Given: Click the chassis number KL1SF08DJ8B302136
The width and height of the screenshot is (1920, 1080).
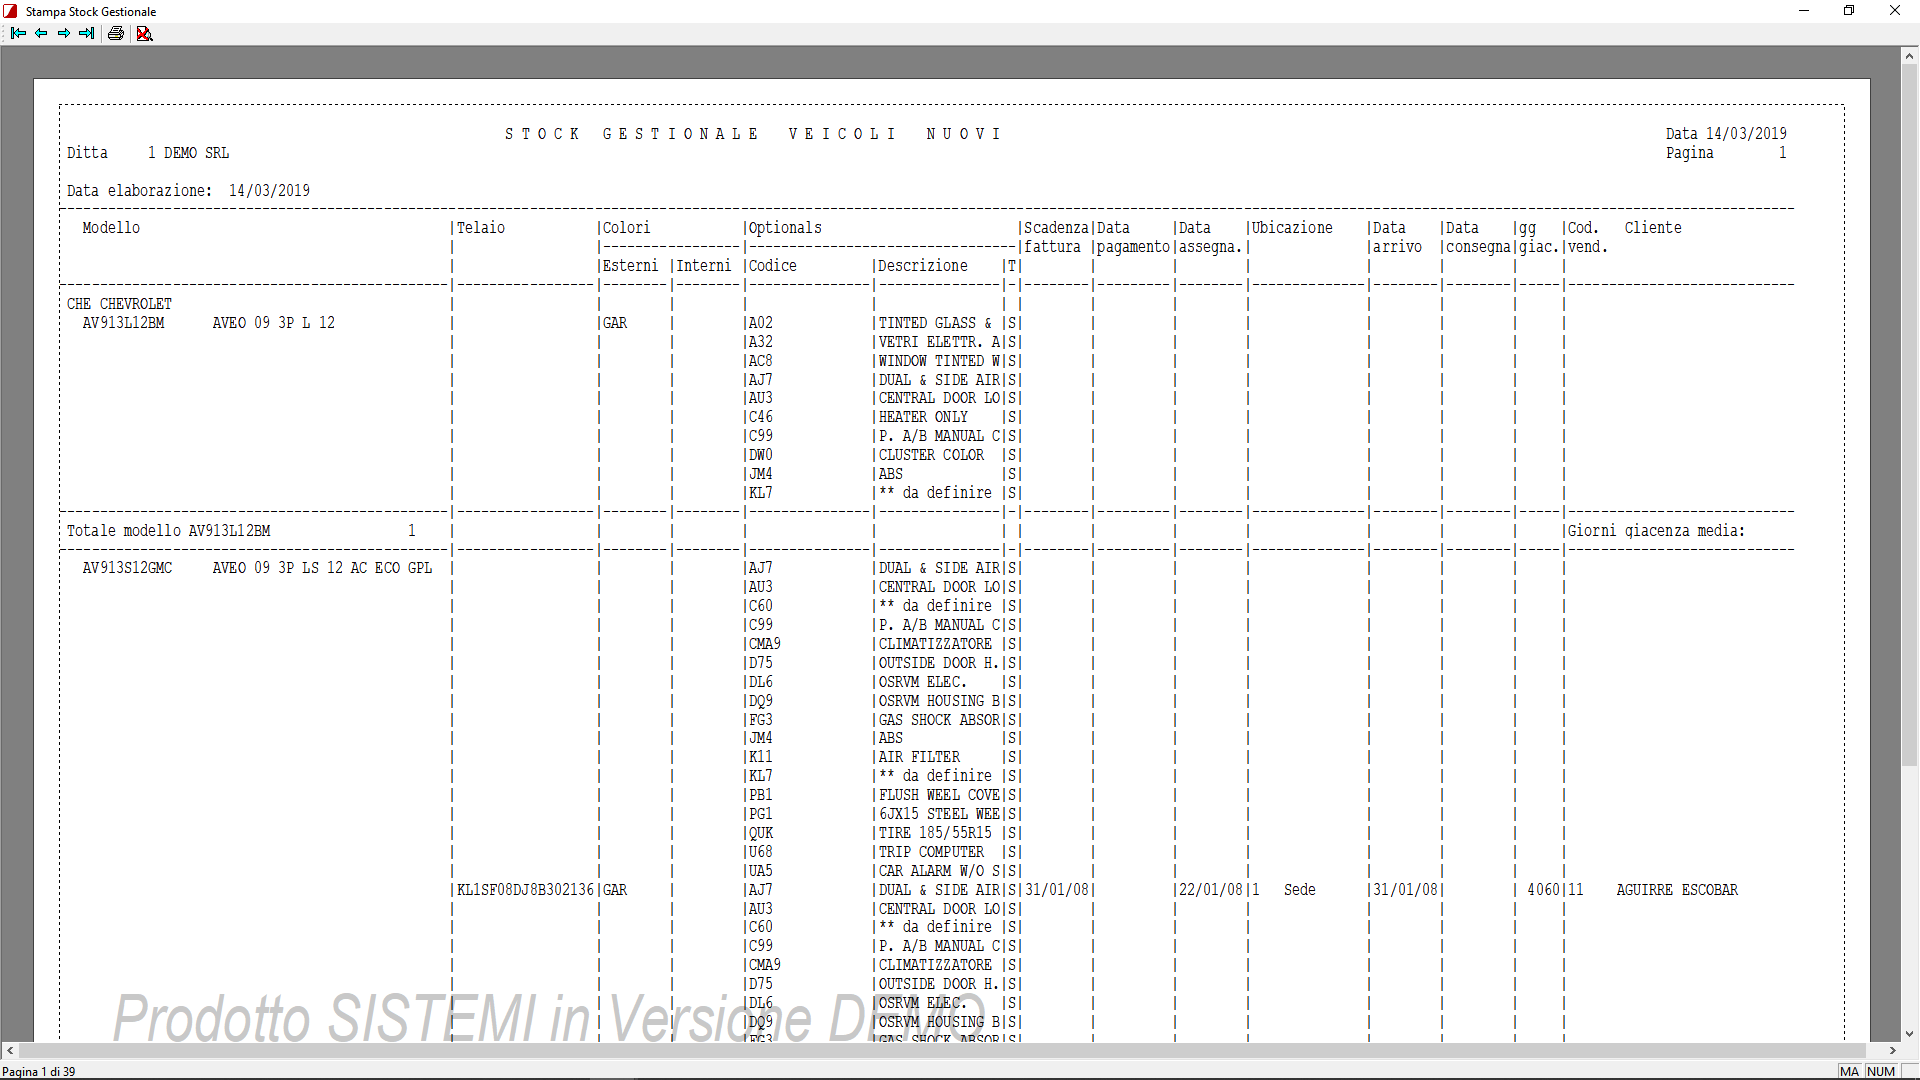Looking at the screenshot, I should pyautogui.click(x=525, y=890).
